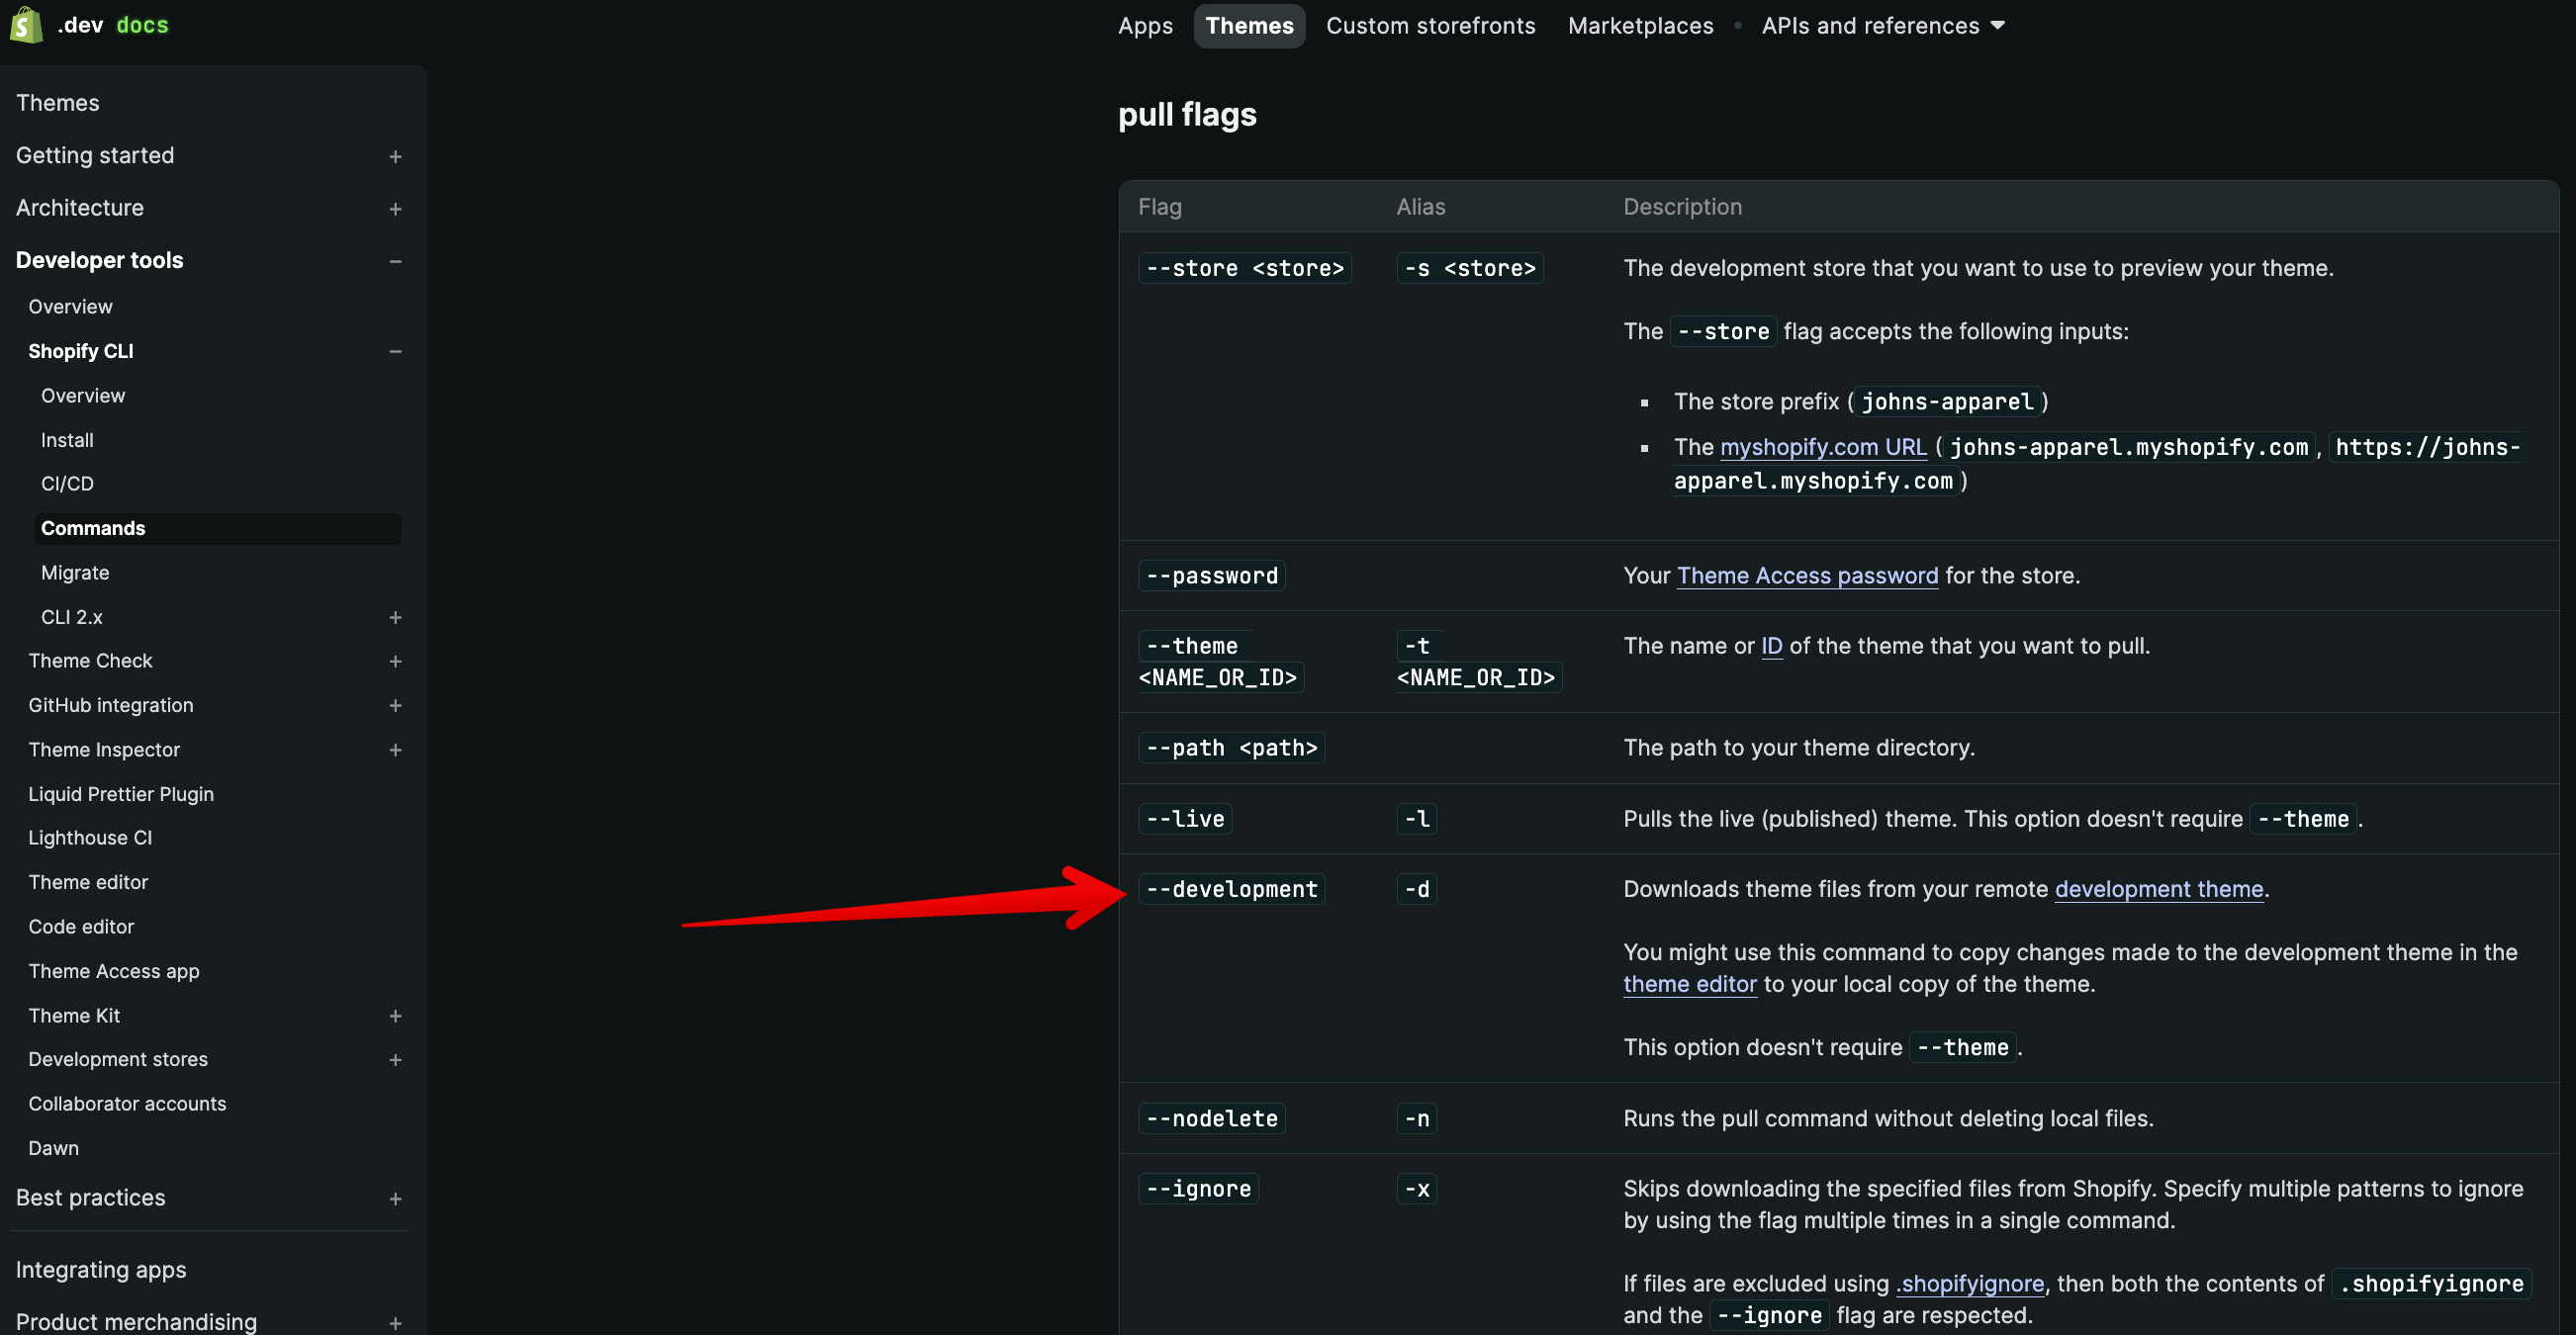This screenshot has width=2576, height=1335.
Task: Open the theme editor link
Action: pyautogui.click(x=1690, y=984)
